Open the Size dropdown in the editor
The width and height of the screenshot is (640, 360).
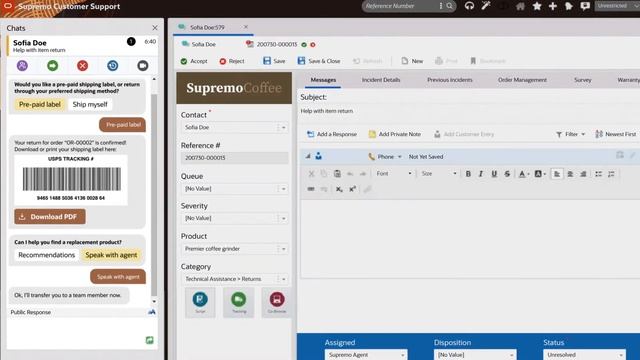coord(439,174)
